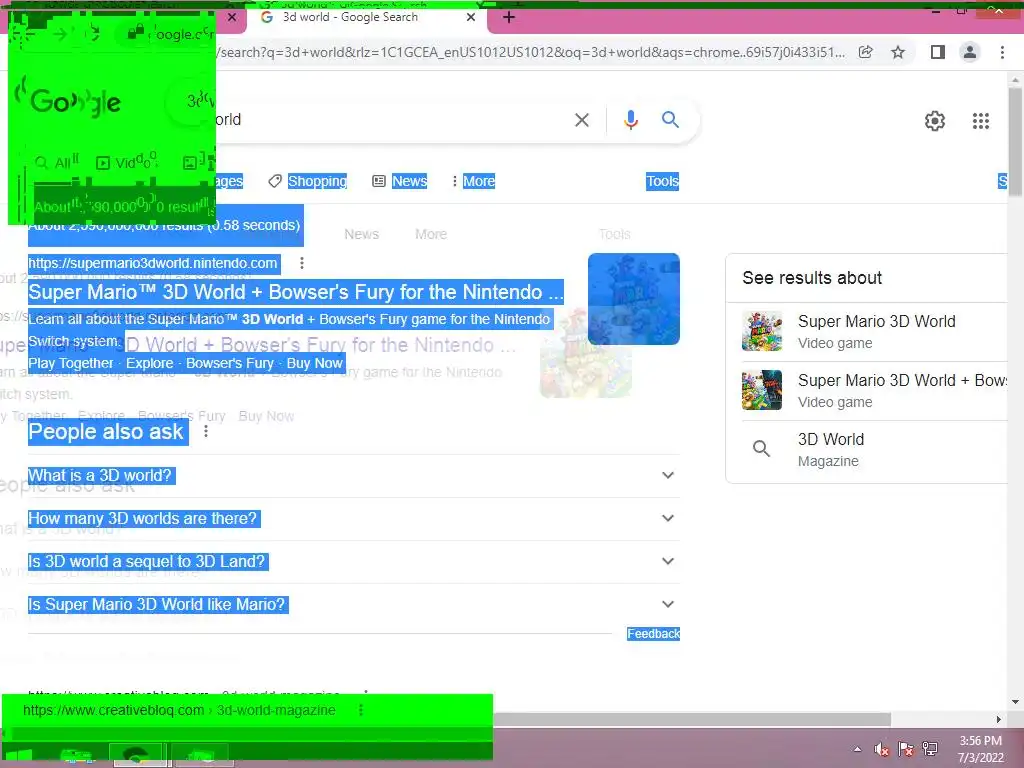Click the Feedback link

653,634
